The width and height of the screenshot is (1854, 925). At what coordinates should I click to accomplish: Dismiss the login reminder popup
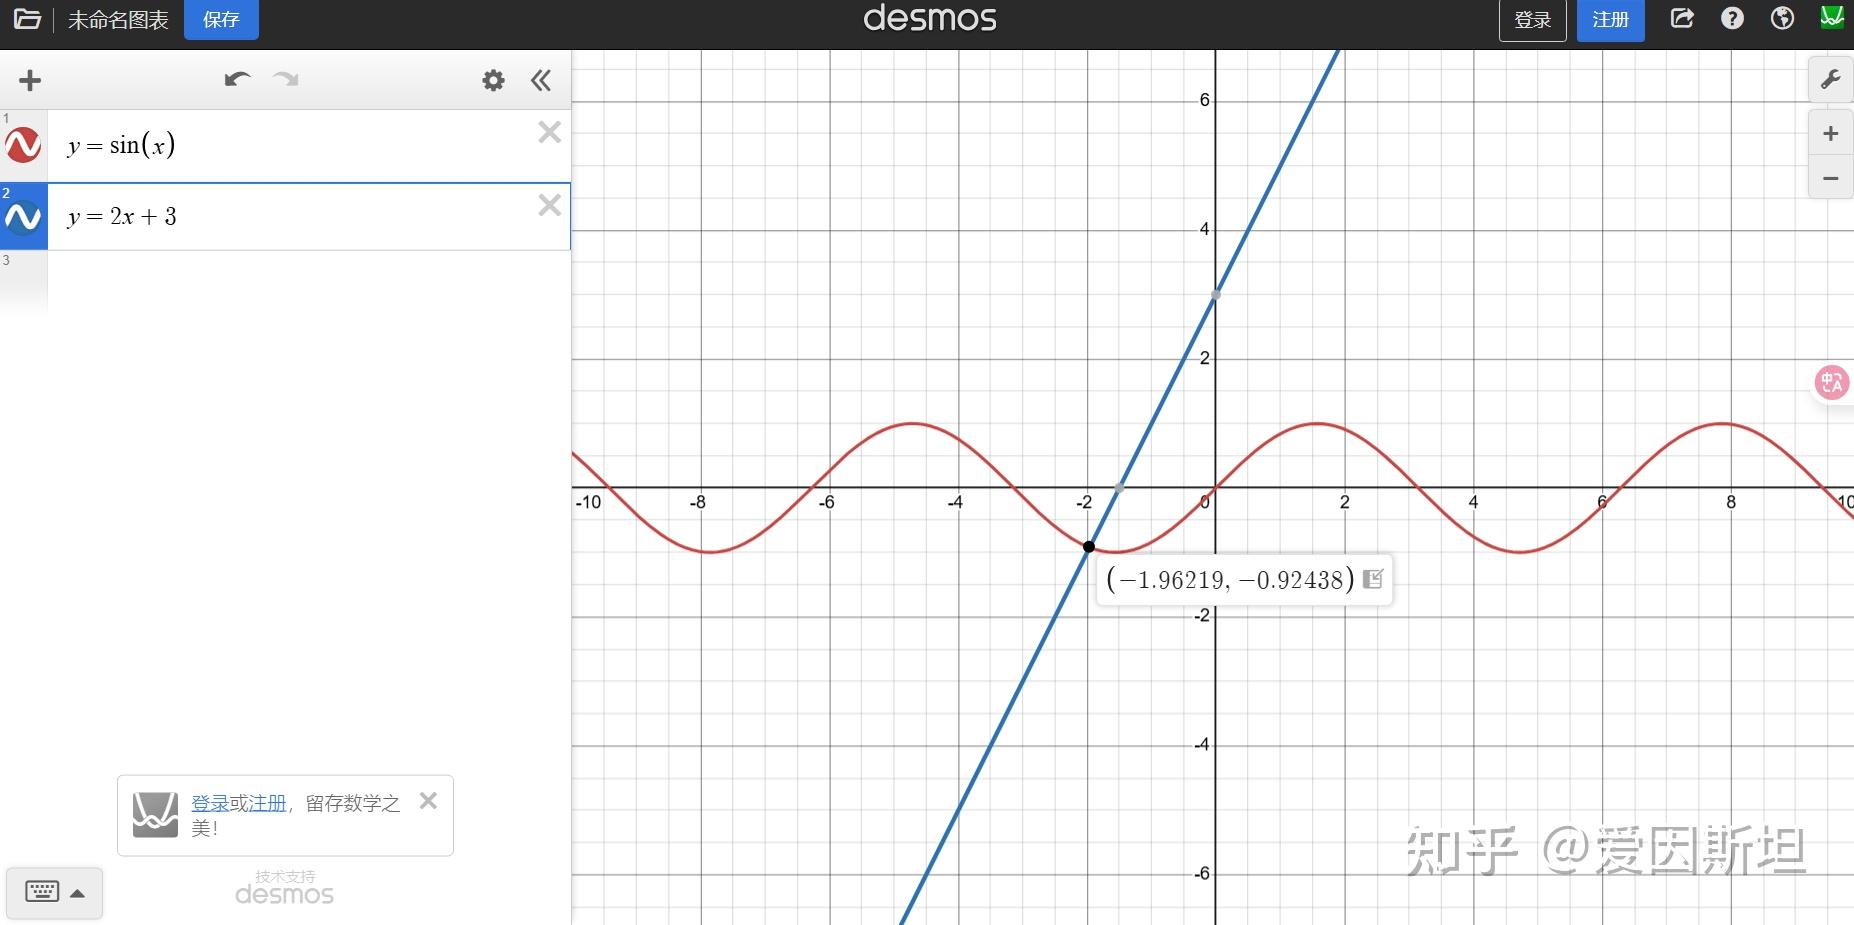428,800
